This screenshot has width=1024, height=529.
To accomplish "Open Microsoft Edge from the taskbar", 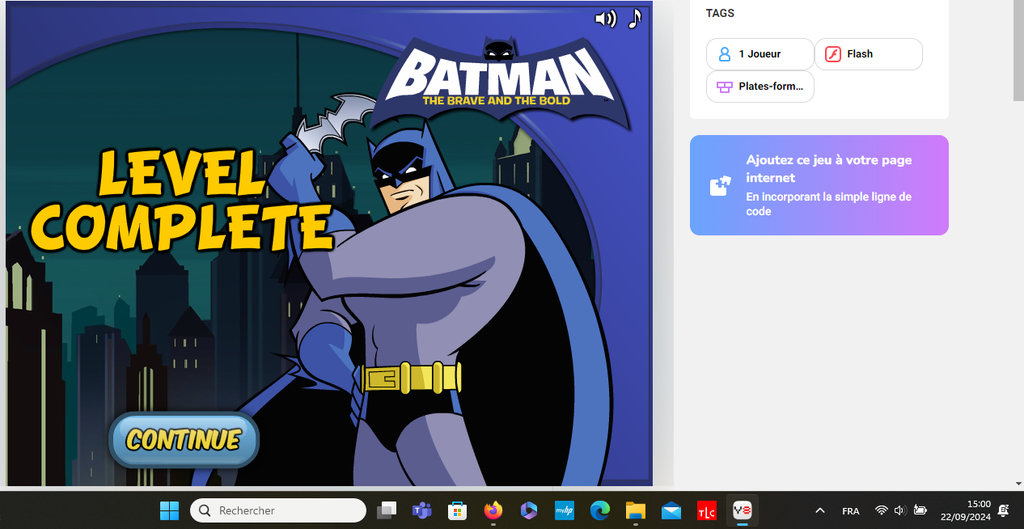I will pyautogui.click(x=600, y=510).
